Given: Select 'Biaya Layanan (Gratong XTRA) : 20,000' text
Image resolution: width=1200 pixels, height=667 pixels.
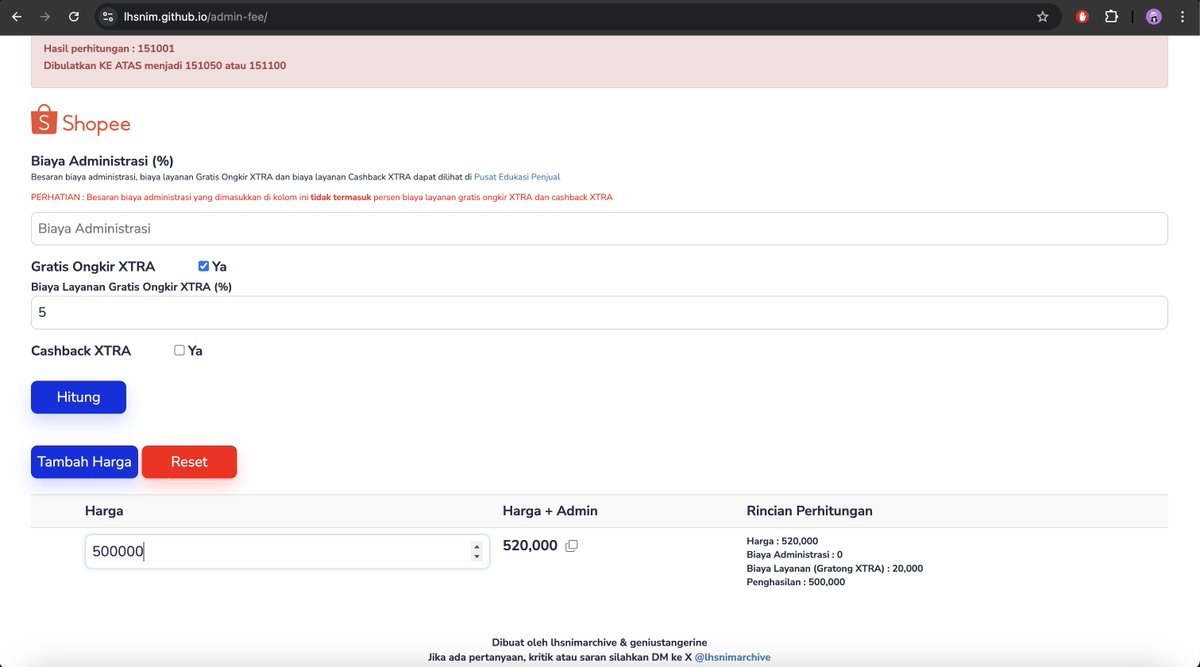Looking at the screenshot, I should tap(835, 568).
